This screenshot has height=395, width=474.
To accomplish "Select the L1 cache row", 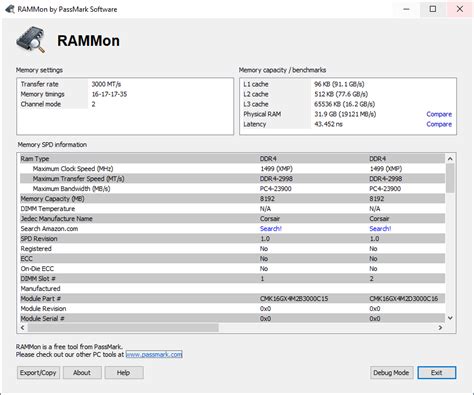I will tap(348, 84).
